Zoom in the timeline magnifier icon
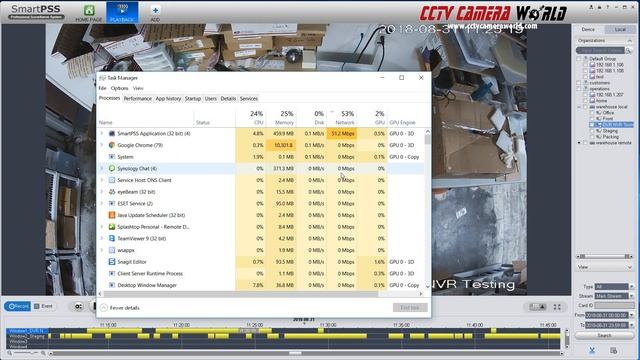 coord(43,353)
